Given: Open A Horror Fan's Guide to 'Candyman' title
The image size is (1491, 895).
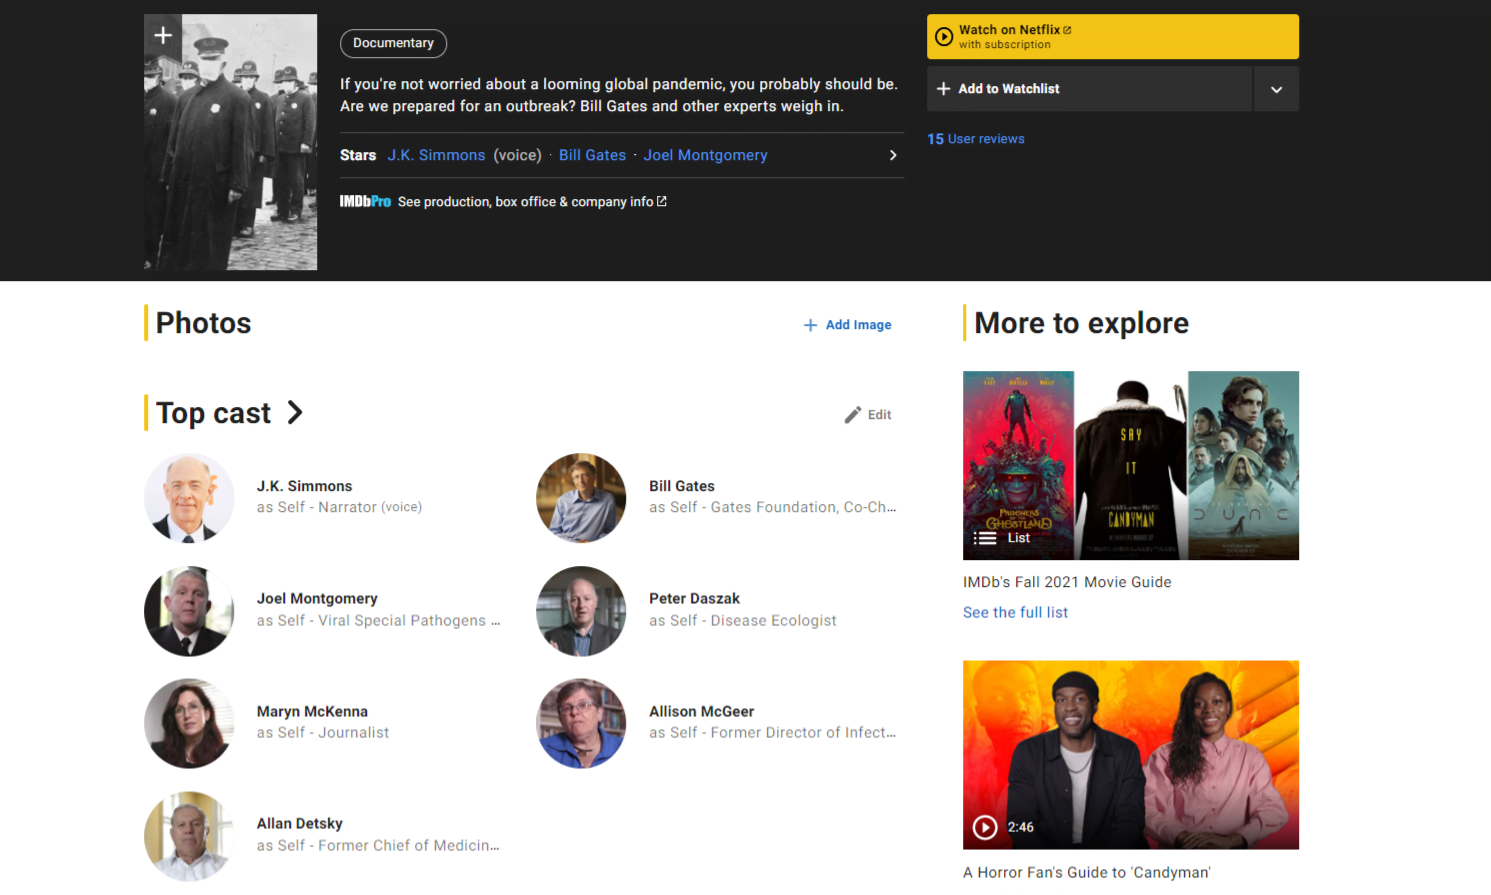Looking at the screenshot, I should pyautogui.click(x=1086, y=872).
